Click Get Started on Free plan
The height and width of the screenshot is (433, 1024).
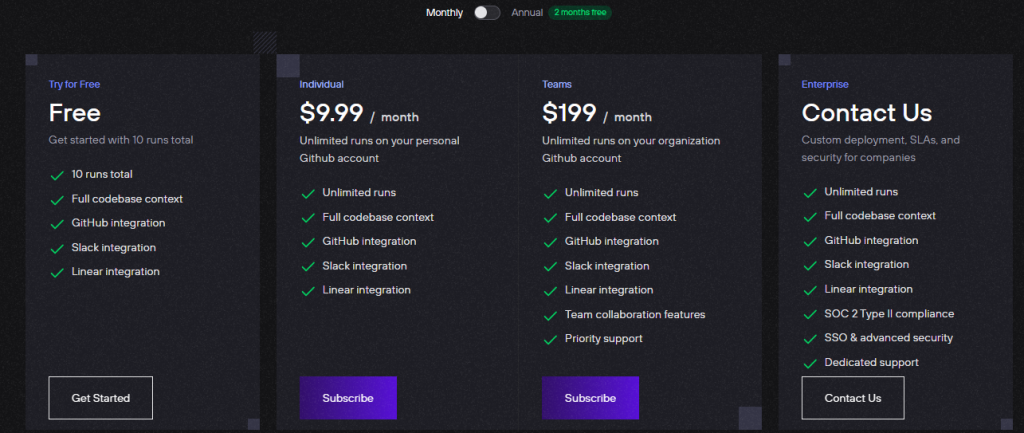pos(101,398)
